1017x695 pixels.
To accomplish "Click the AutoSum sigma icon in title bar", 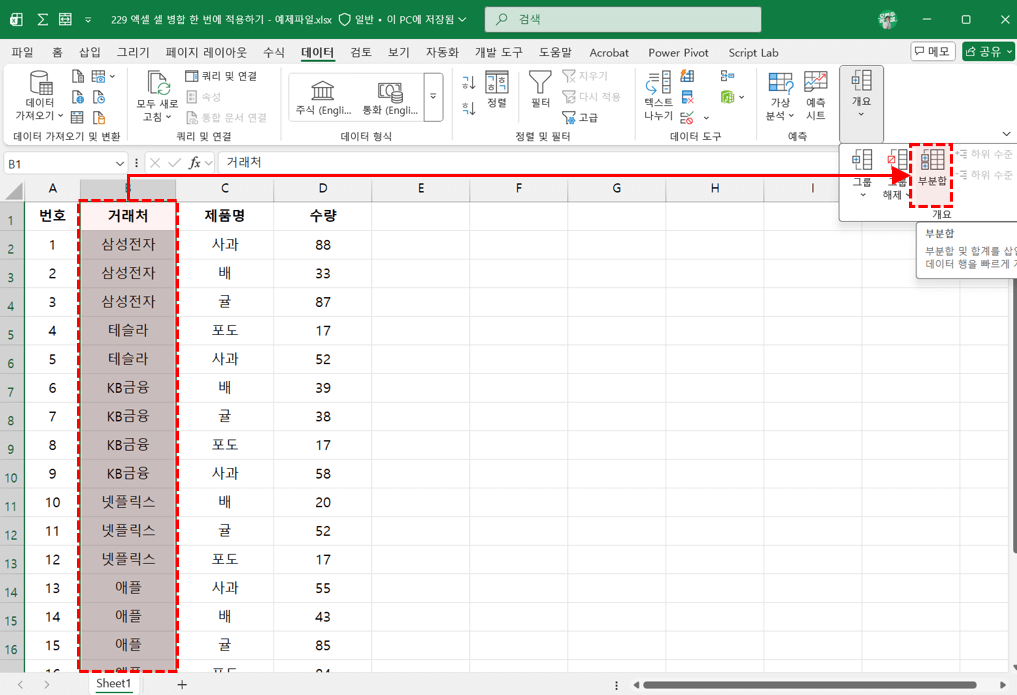I will [41, 19].
